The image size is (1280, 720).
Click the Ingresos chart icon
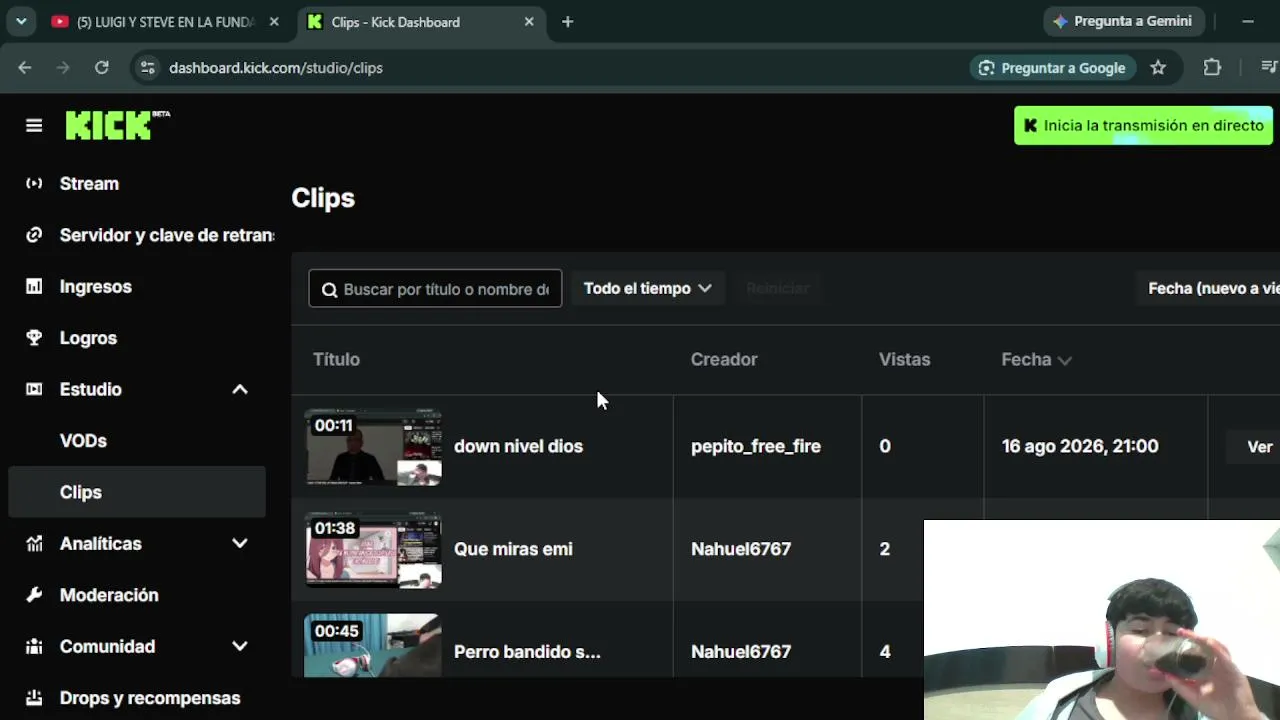34,286
